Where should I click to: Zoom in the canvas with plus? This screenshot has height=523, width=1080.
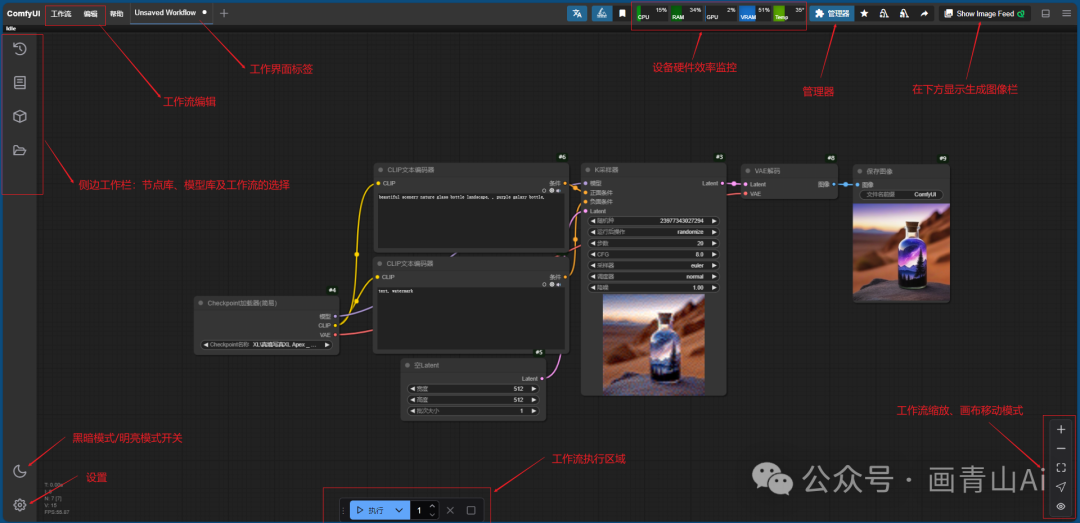point(1061,429)
